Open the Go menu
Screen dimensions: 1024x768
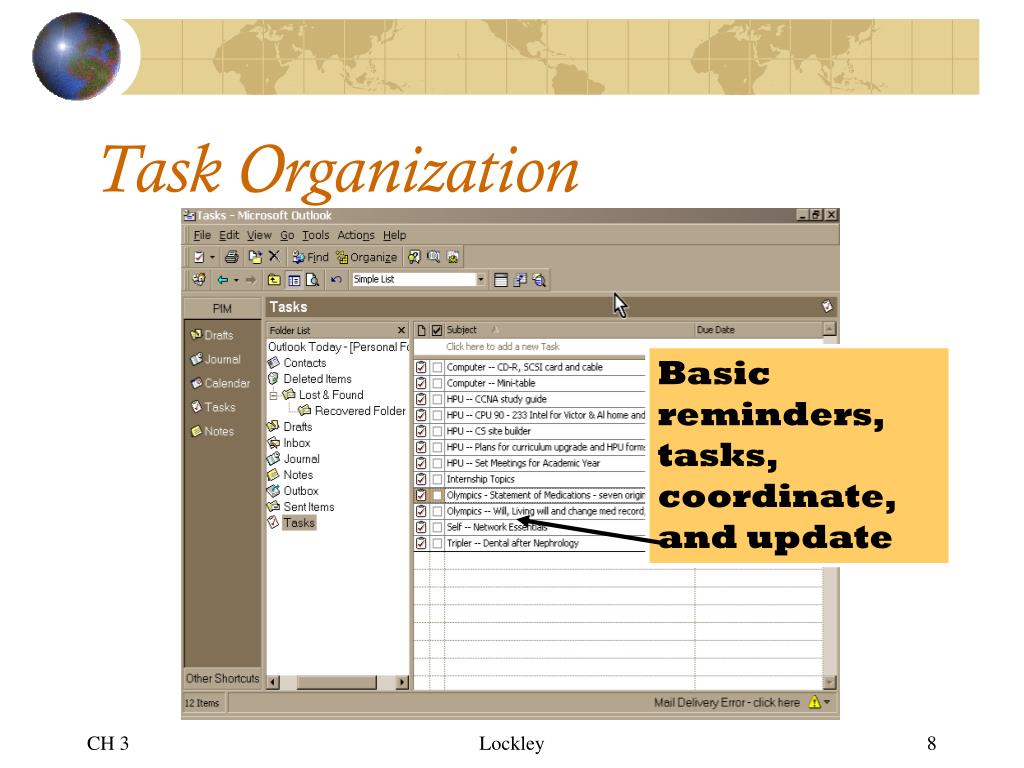(x=287, y=235)
